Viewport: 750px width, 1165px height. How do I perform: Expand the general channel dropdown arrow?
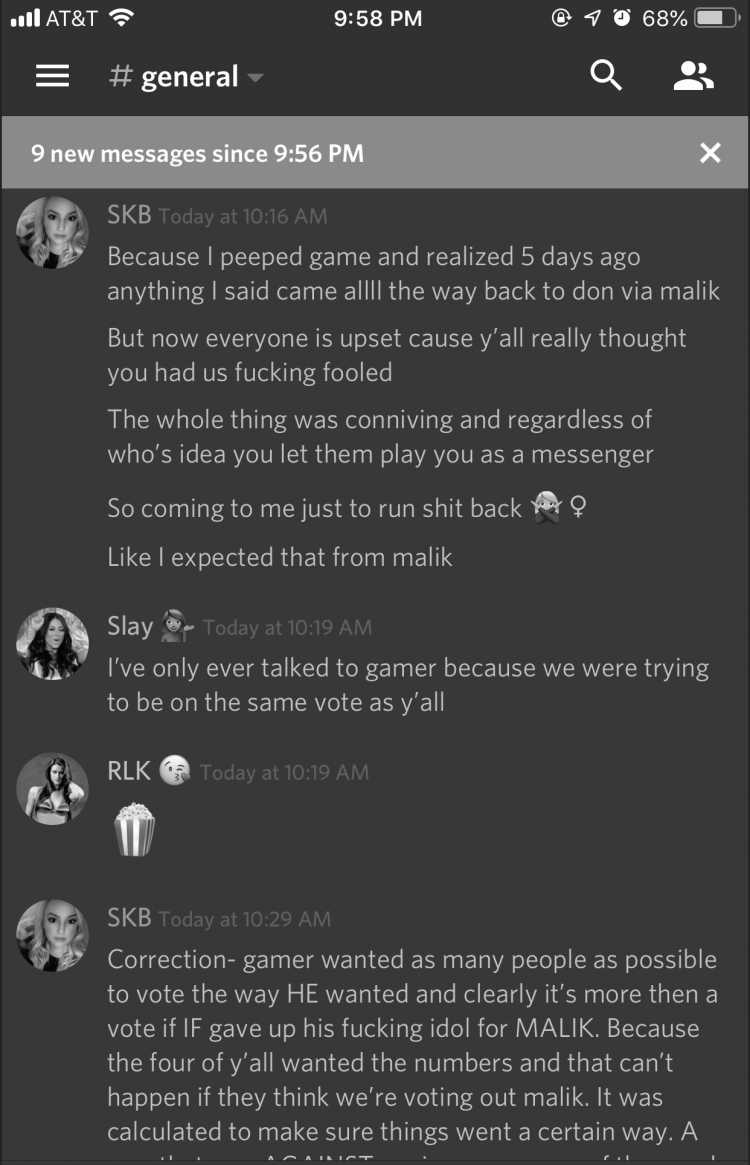click(255, 77)
